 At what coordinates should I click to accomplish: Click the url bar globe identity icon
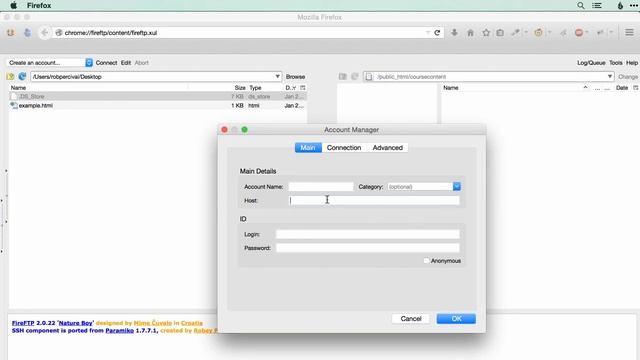pyautogui.click(x=59, y=33)
